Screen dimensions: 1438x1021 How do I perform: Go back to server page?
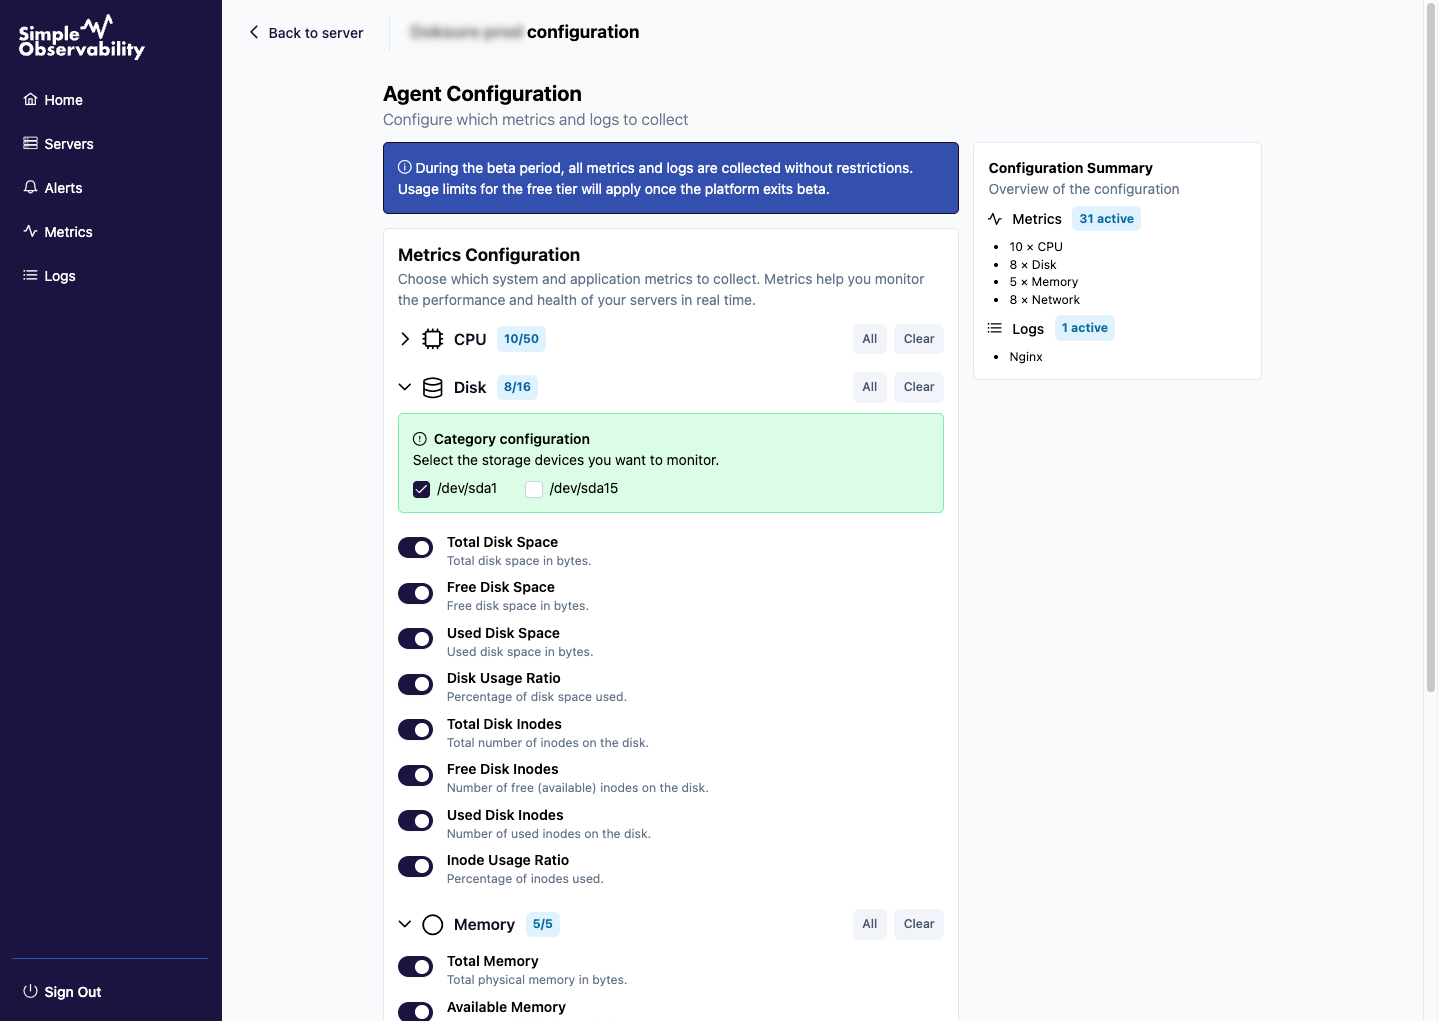306,33
